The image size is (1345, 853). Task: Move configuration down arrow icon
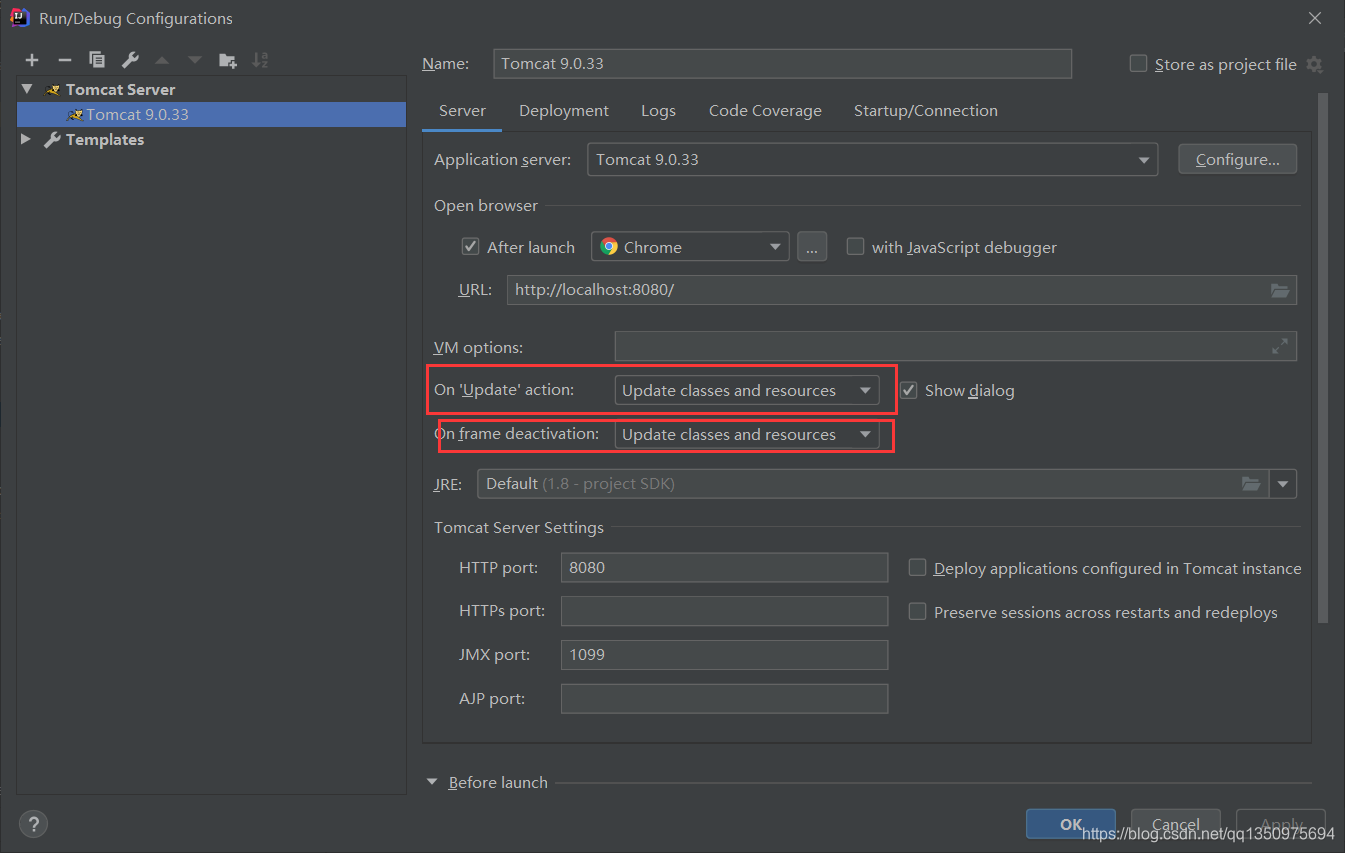195,60
